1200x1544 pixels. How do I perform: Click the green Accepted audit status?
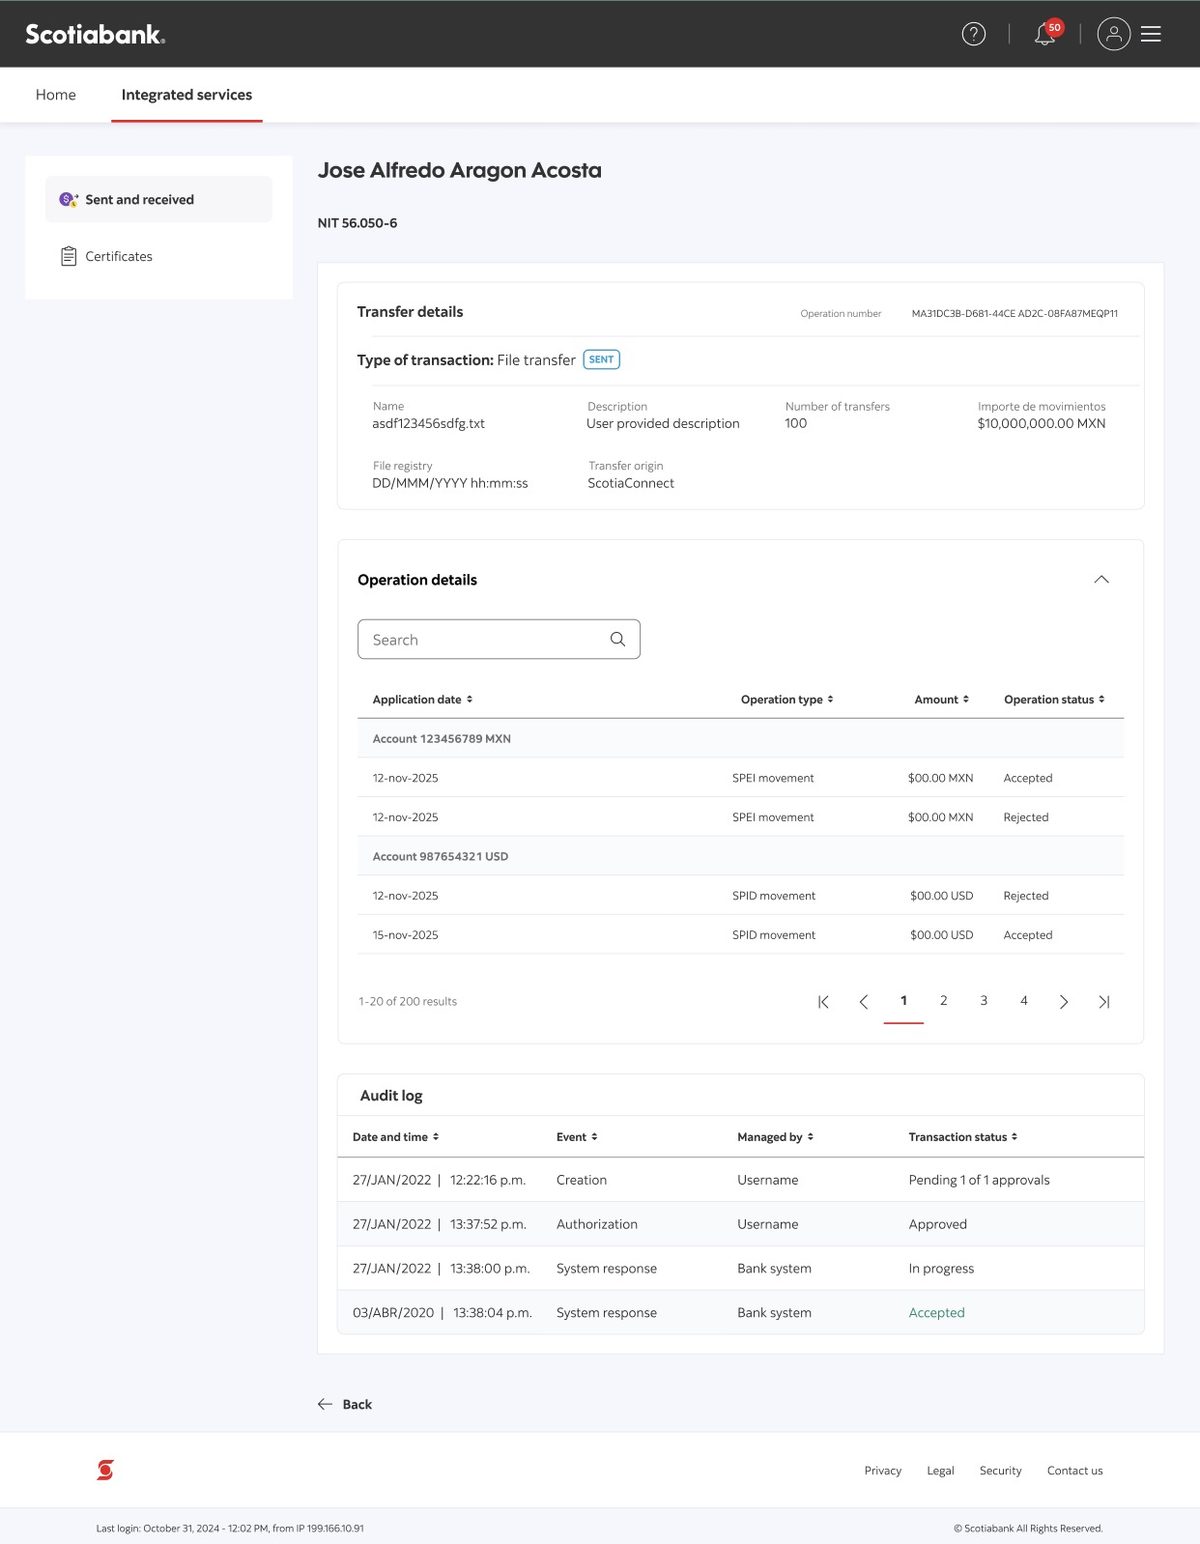[937, 1313]
